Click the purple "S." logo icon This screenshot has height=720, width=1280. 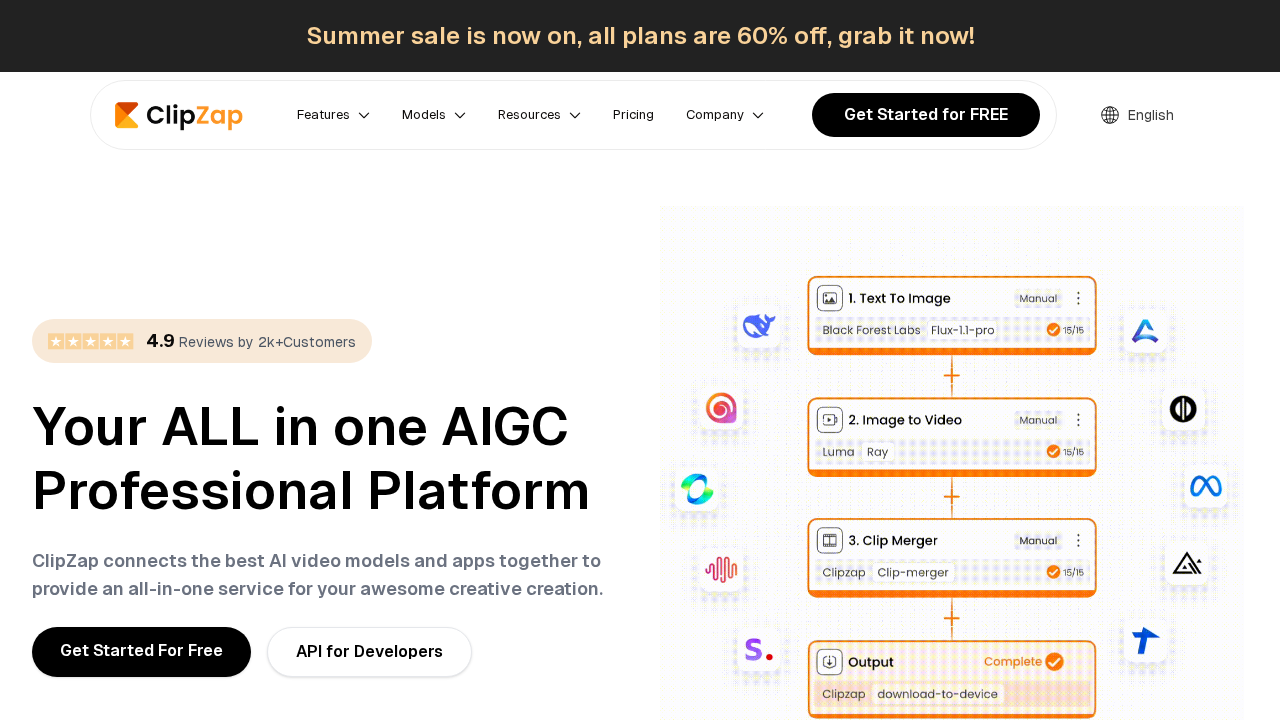coord(758,650)
